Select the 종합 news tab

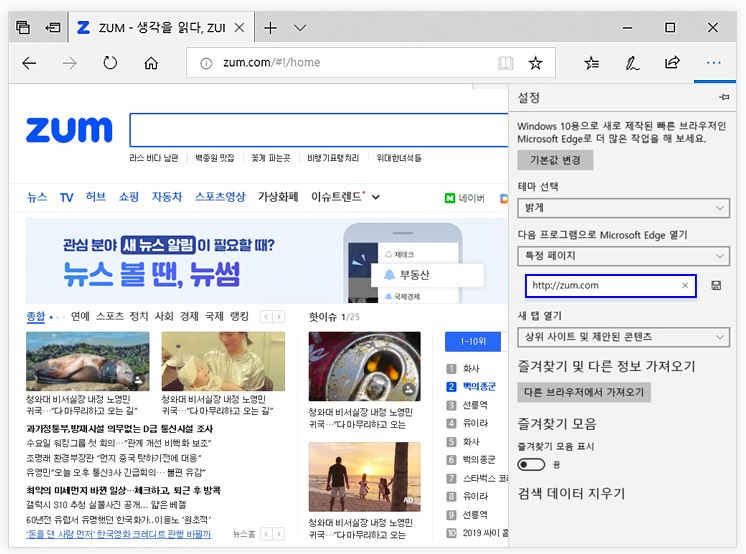pyautogui.click(x=36, y=316)
